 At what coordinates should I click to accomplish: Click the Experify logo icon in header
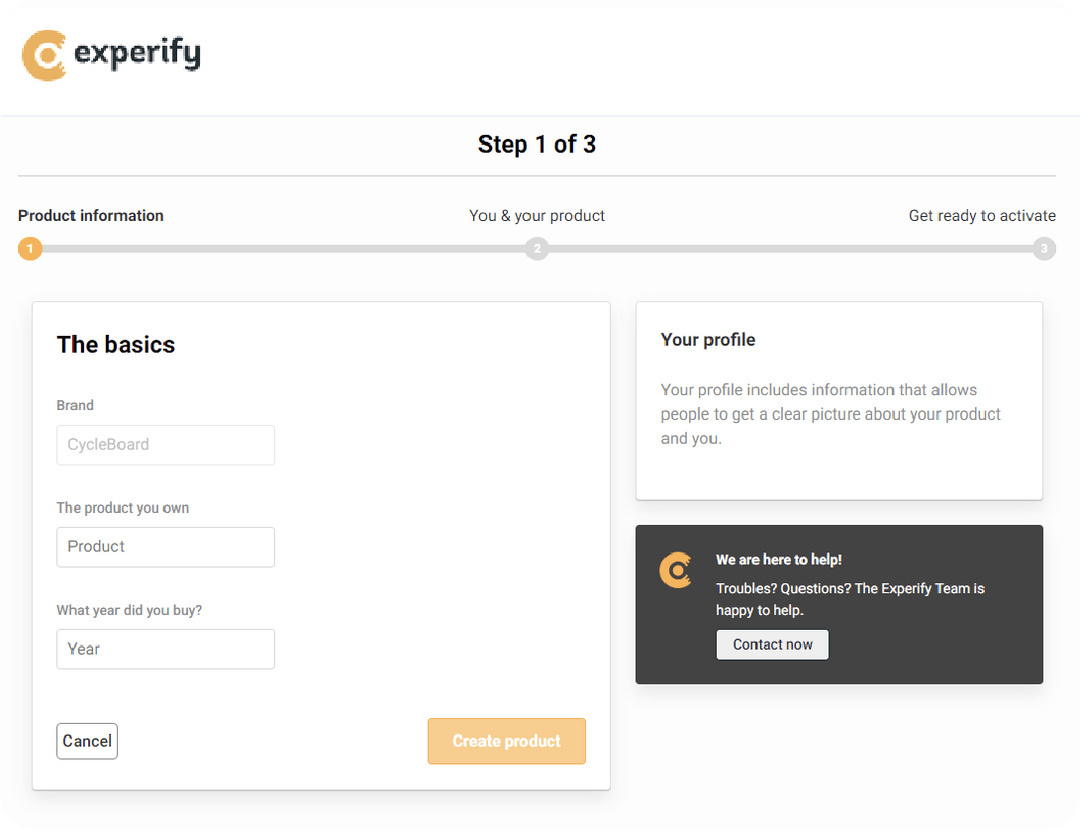tap(44, 55)
